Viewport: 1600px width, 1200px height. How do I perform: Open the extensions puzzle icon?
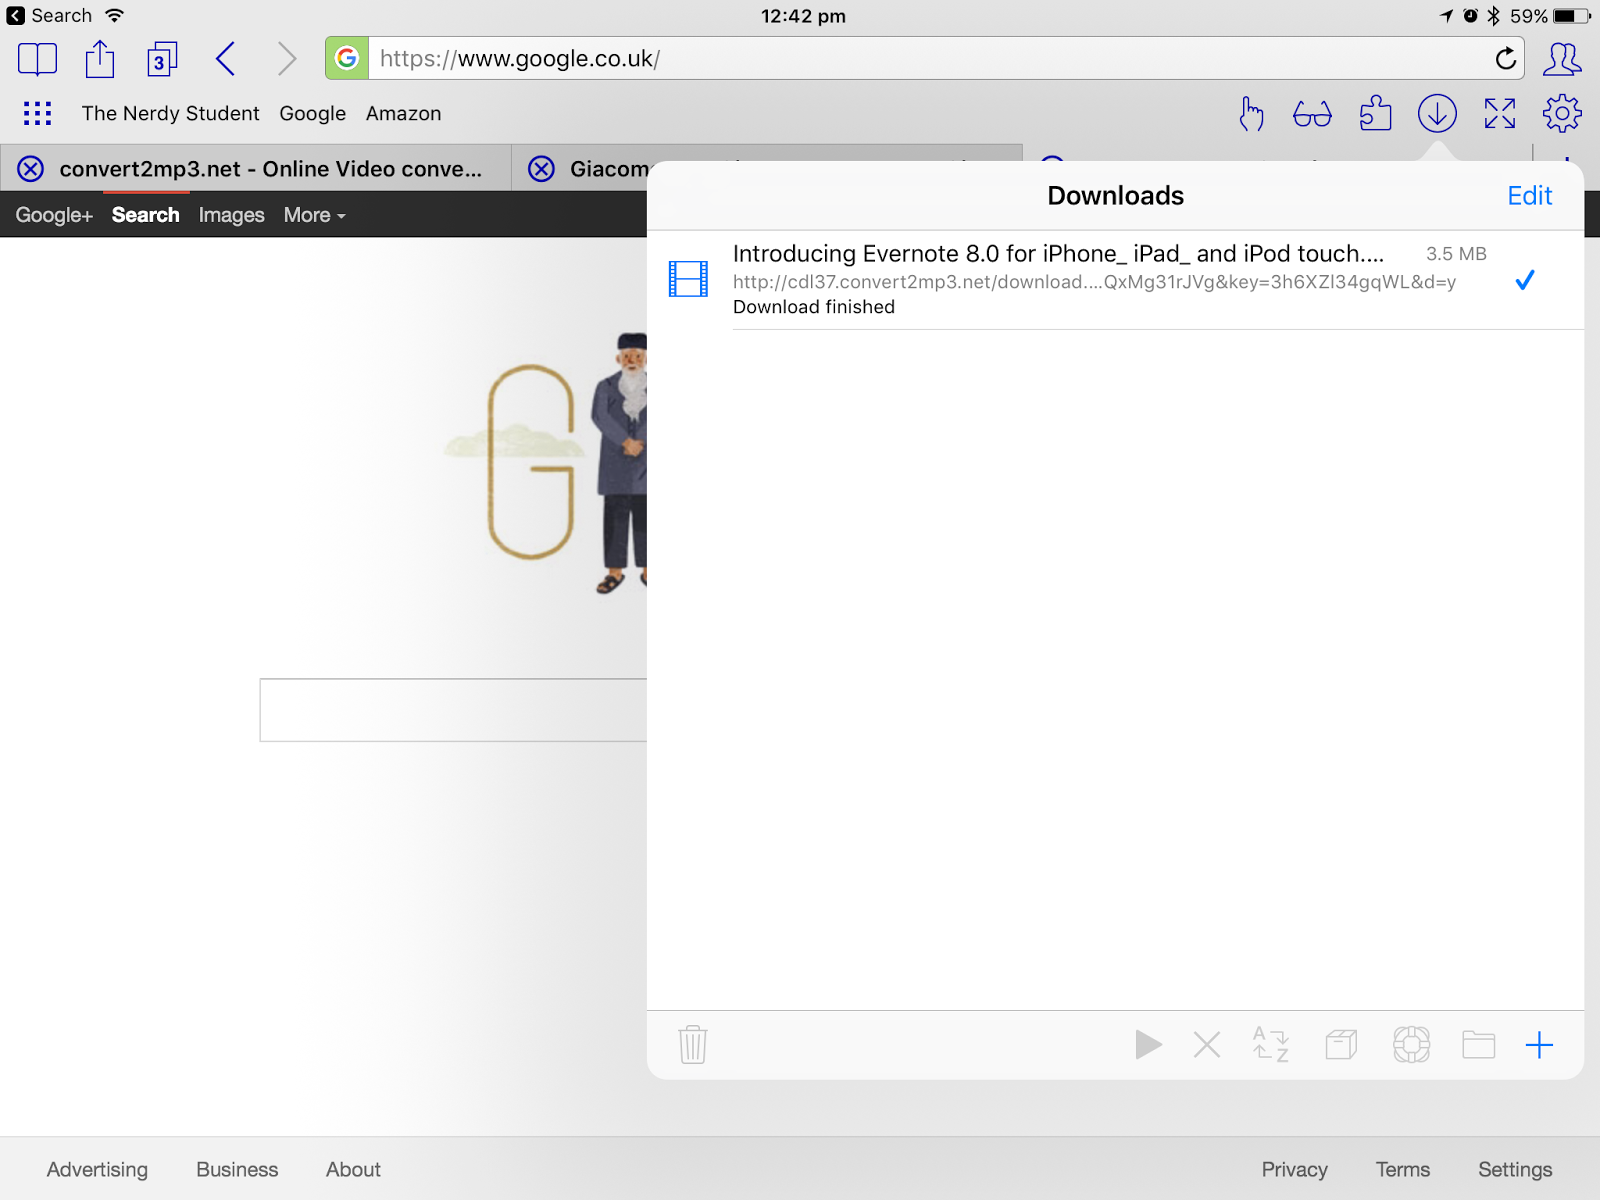click(1375, 114)
